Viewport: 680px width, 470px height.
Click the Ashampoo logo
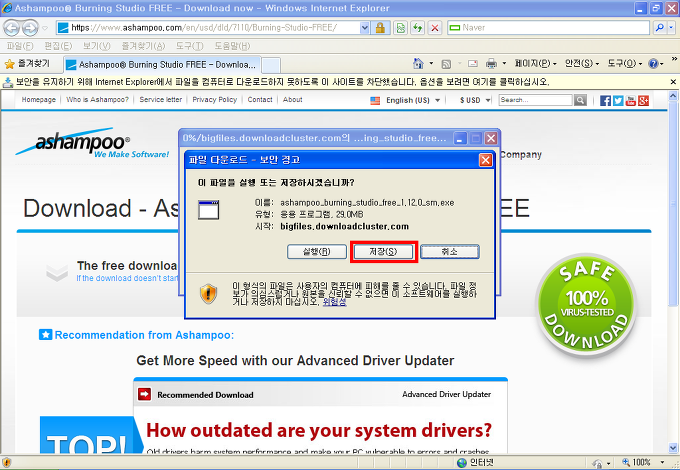point(93,143)
